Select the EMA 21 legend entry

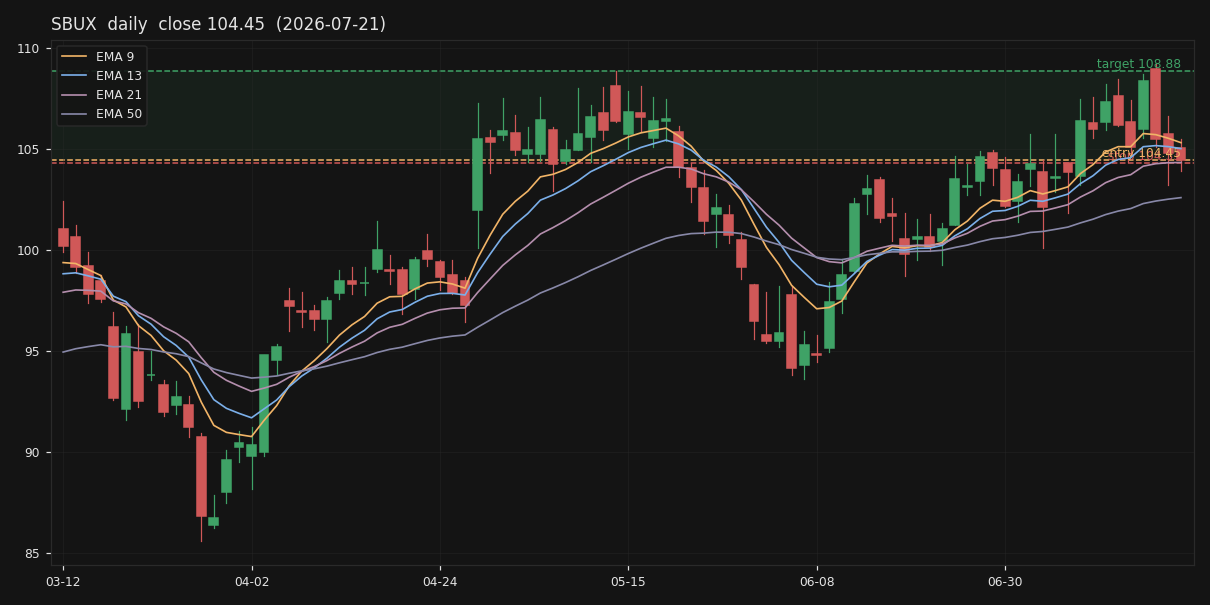point(102,95)
